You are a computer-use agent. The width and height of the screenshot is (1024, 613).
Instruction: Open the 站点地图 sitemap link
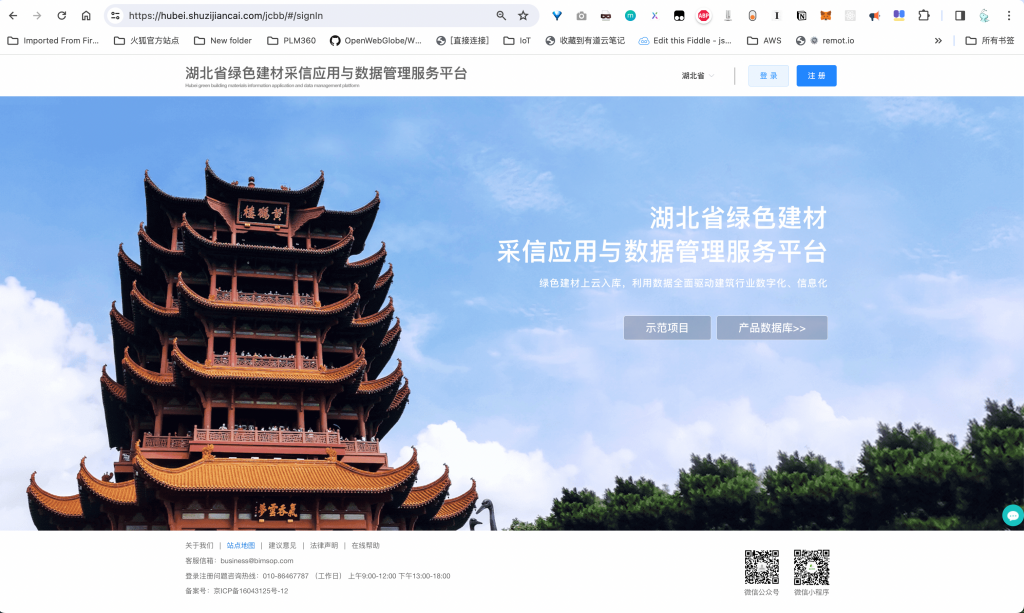coord(241,546)
